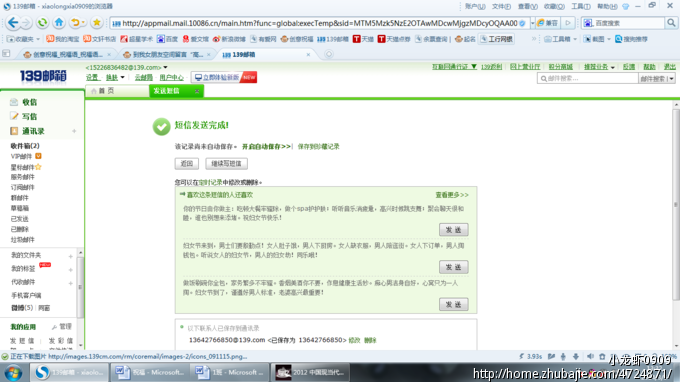Expand the 推荐业务 dropdown
This screenshot has width=680, height=382.
[612, 67]
